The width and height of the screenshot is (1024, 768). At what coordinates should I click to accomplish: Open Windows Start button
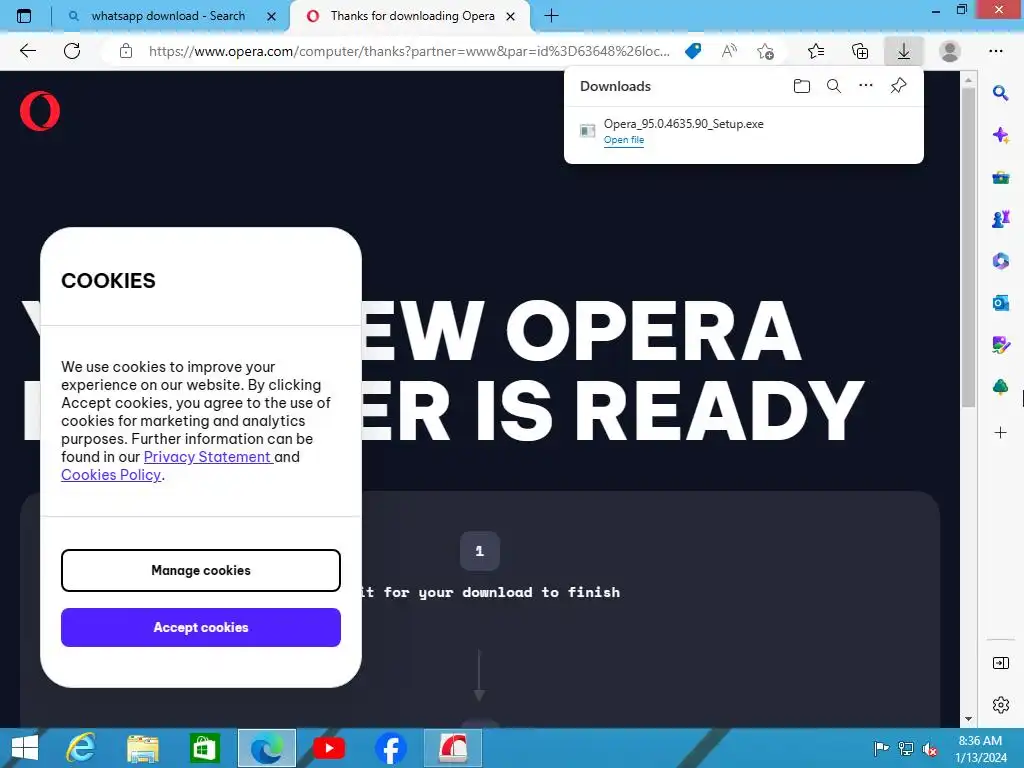[25, 748]
